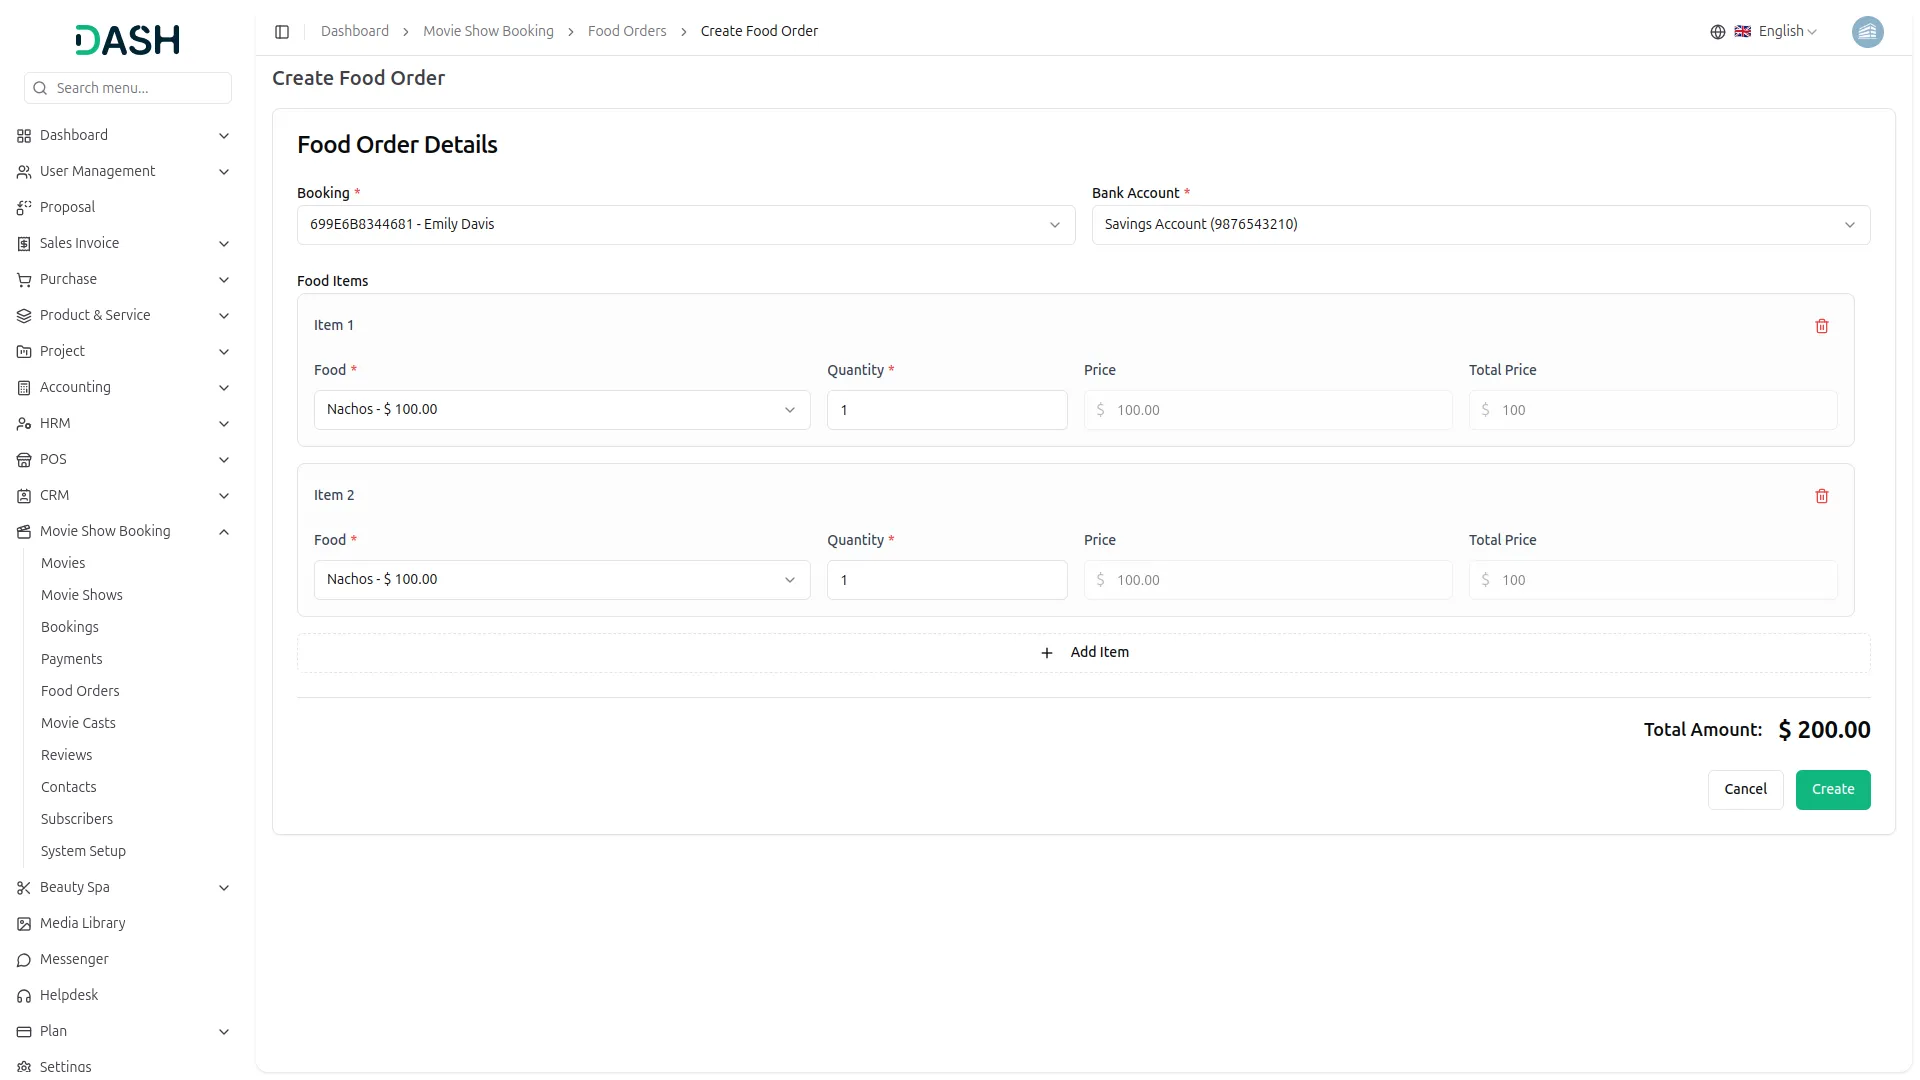Select the POS icon in the sidebar
This screenshot has width=1920, height=1080.
point(23,459)
